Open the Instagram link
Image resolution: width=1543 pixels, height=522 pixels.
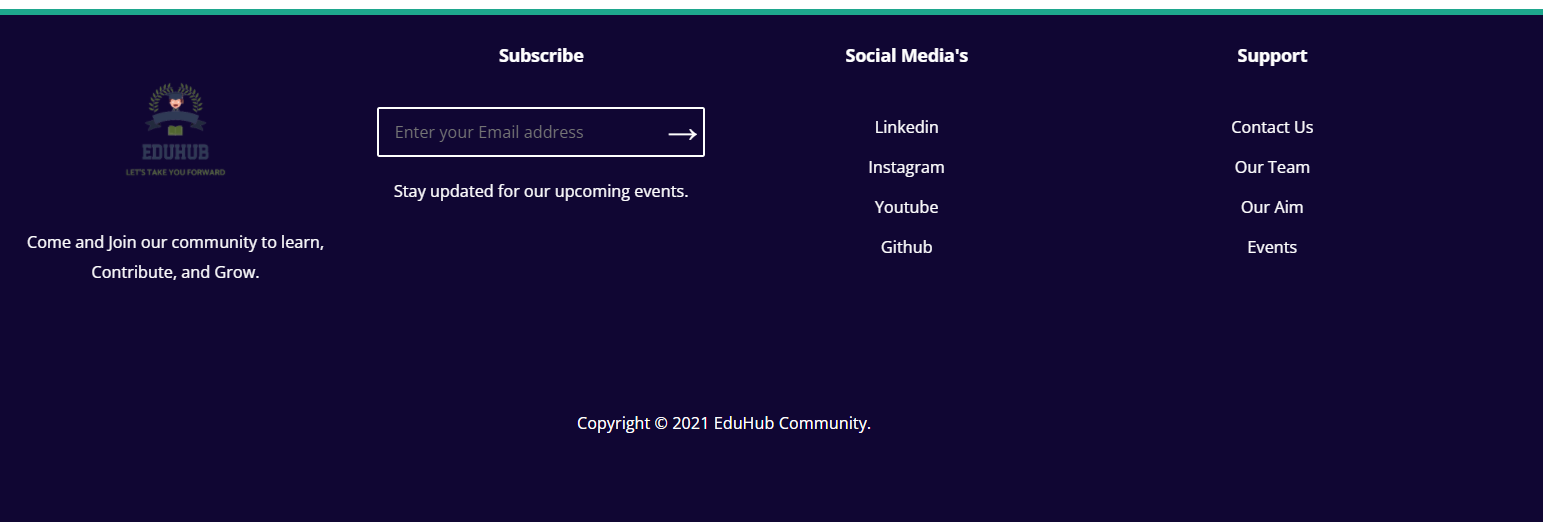(906, 167)
